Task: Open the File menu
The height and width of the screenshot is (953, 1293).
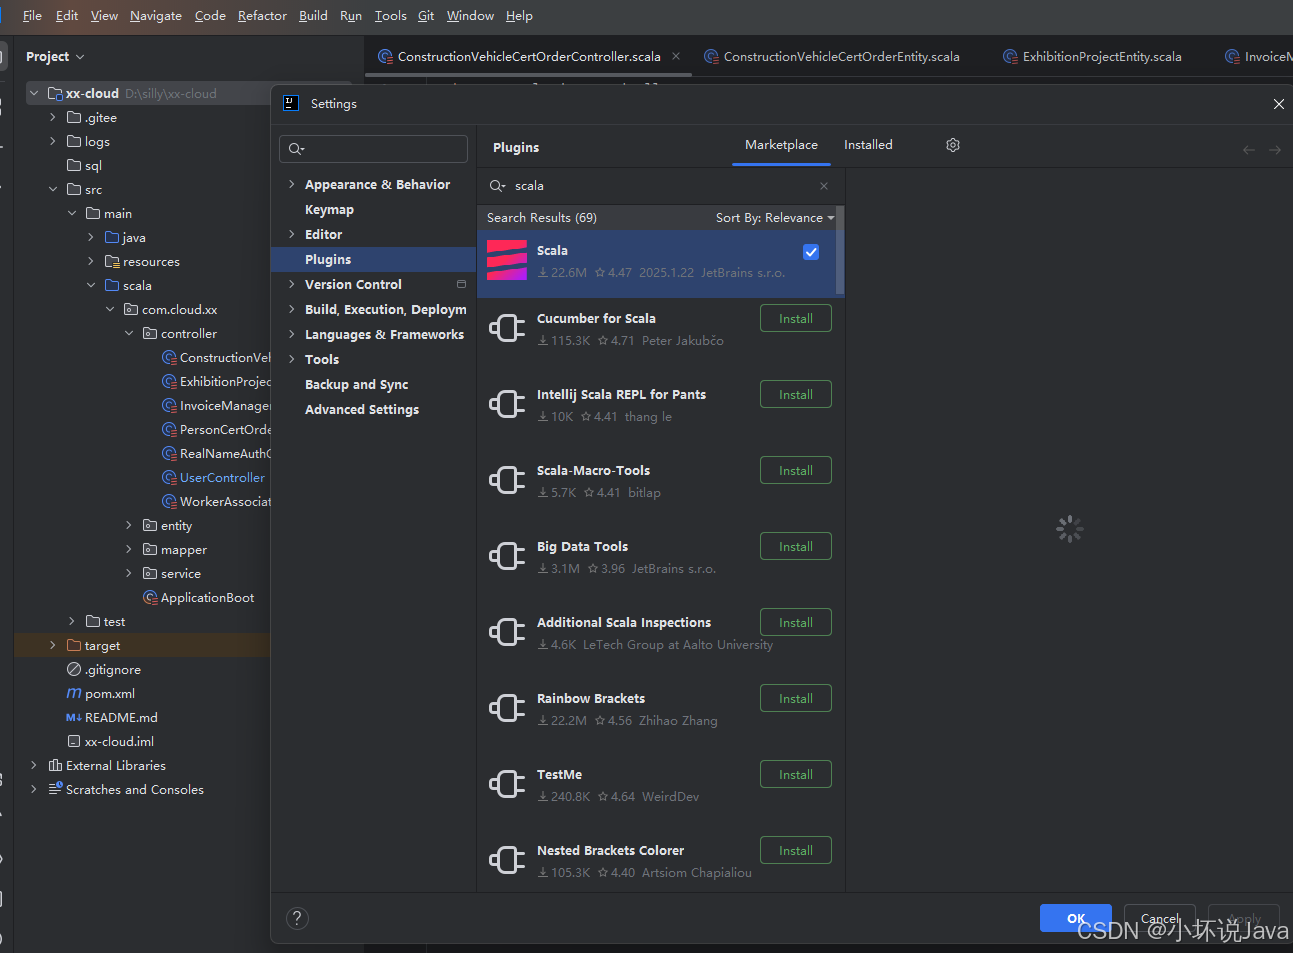Action: (32, 15)
